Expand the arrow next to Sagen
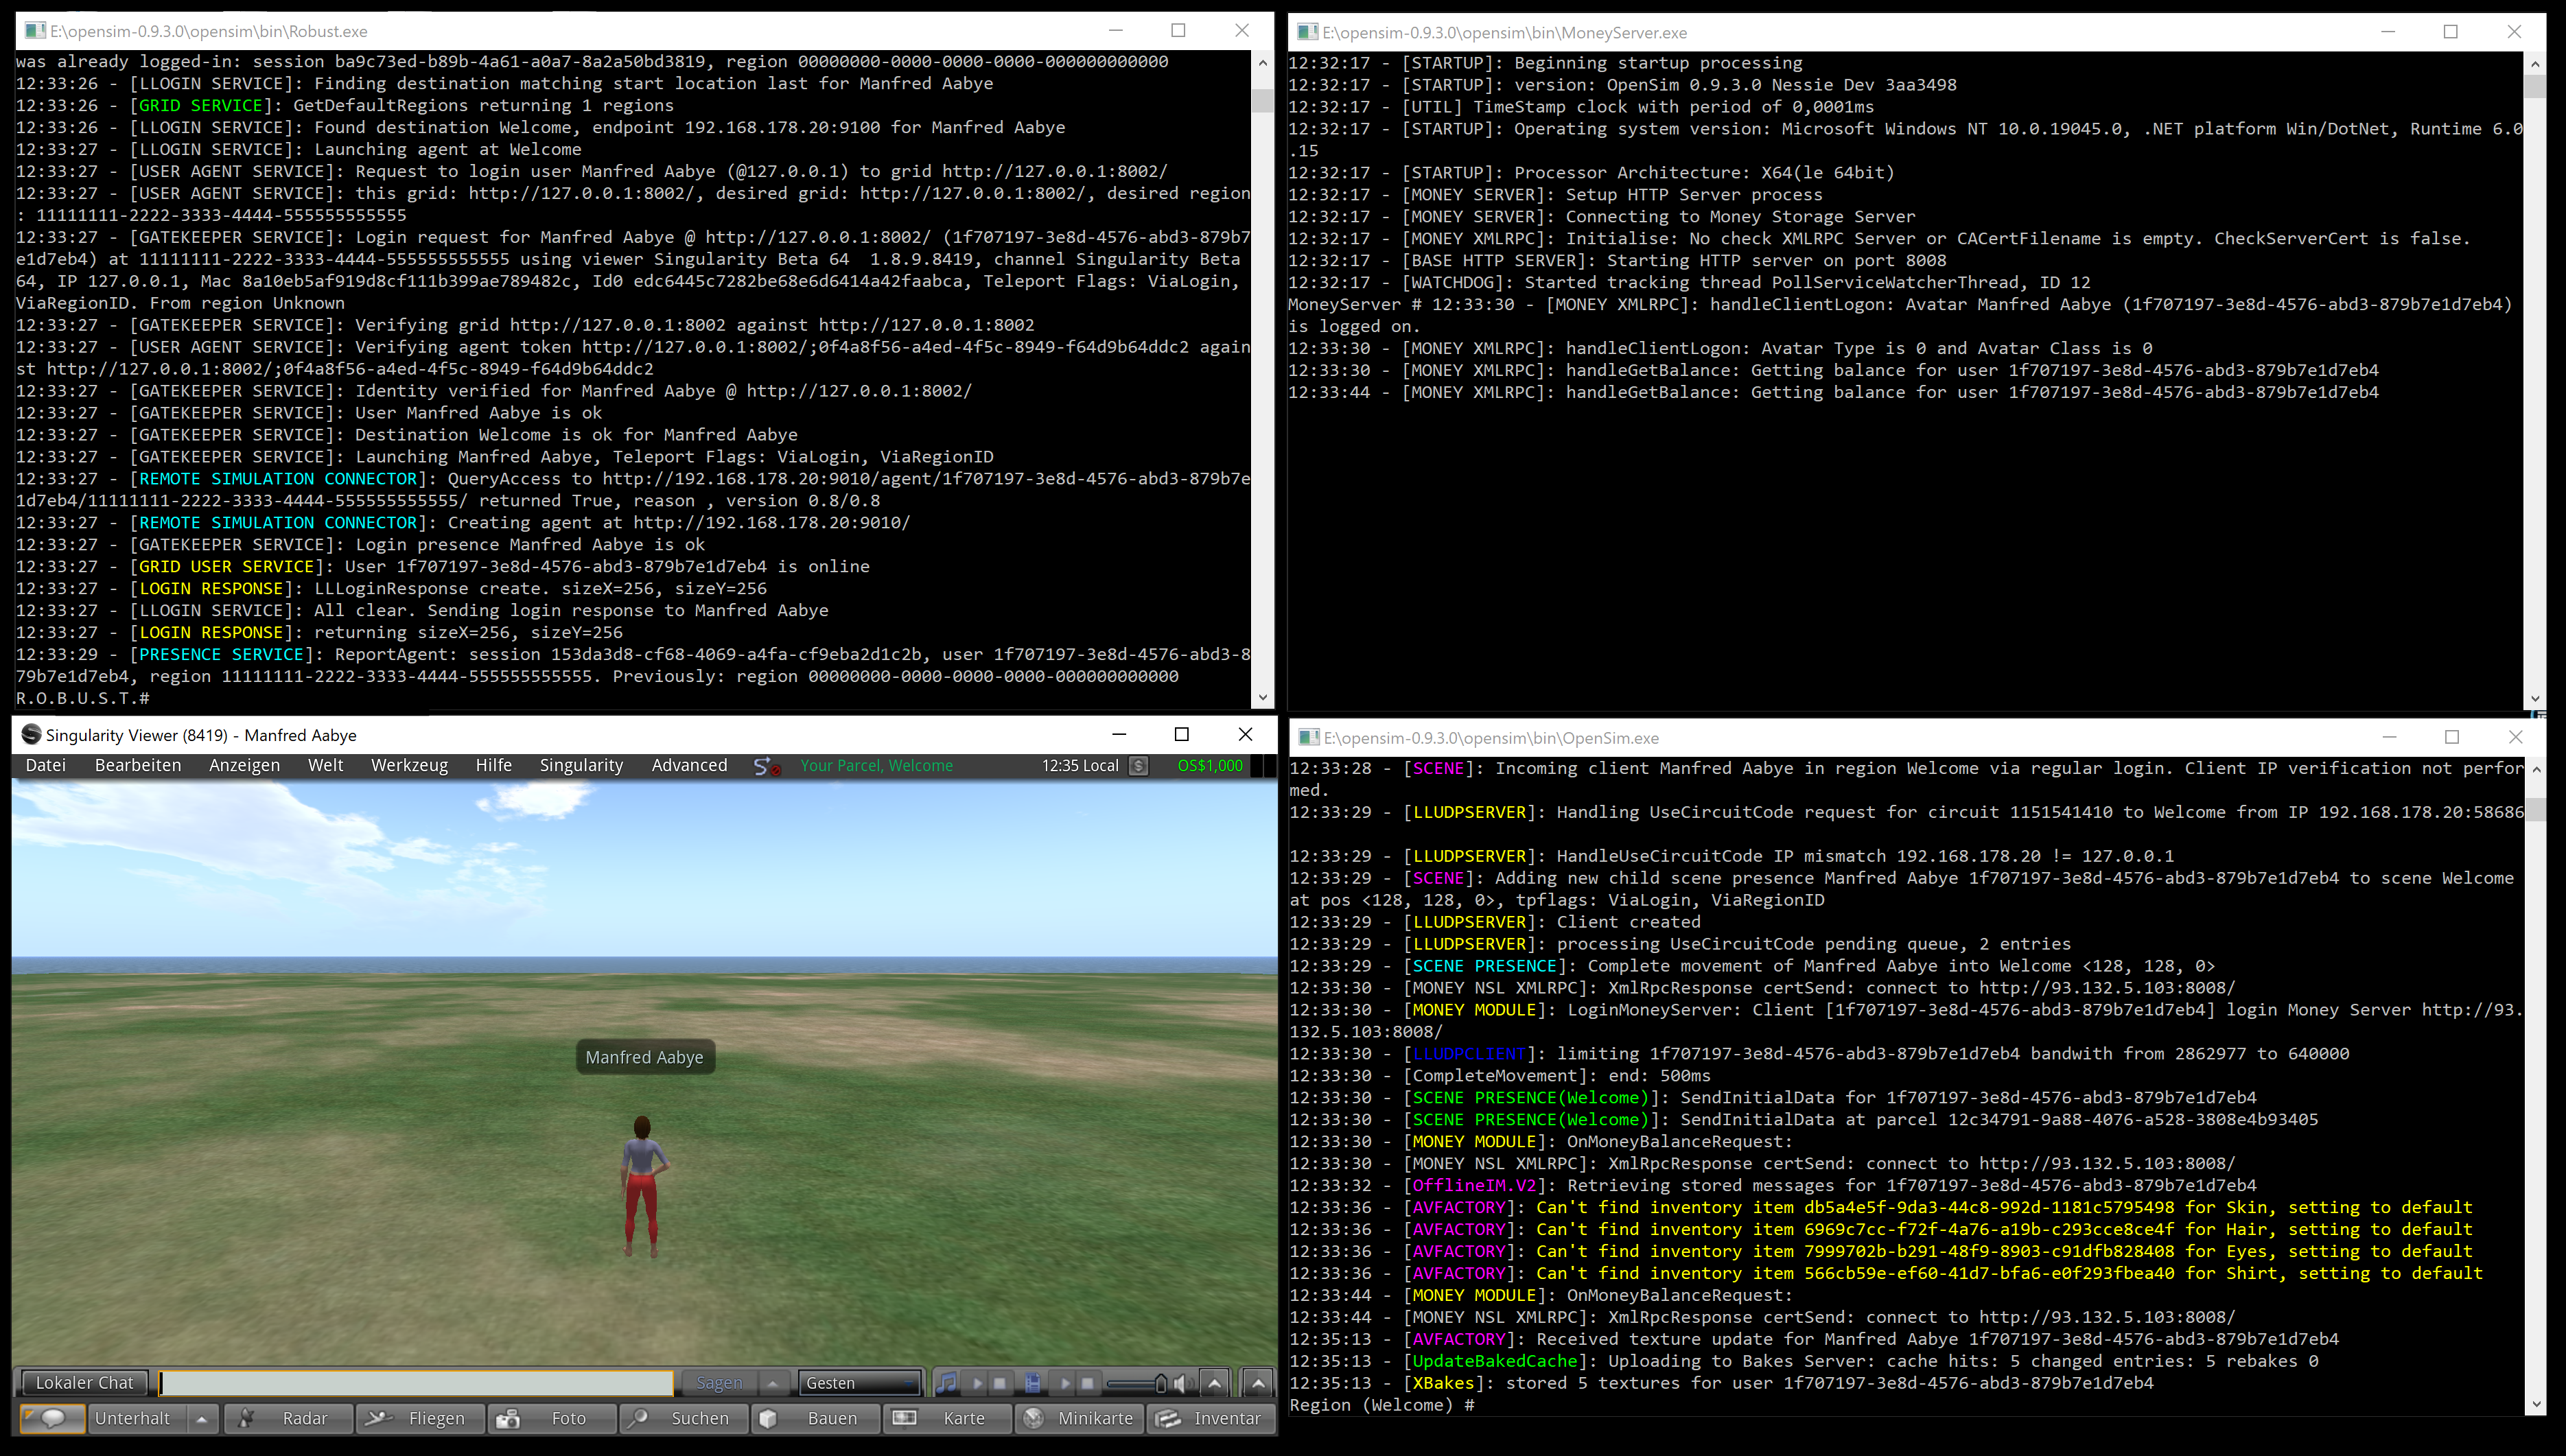Screen dimensions: 2566x1456 tap(772, 1383)
